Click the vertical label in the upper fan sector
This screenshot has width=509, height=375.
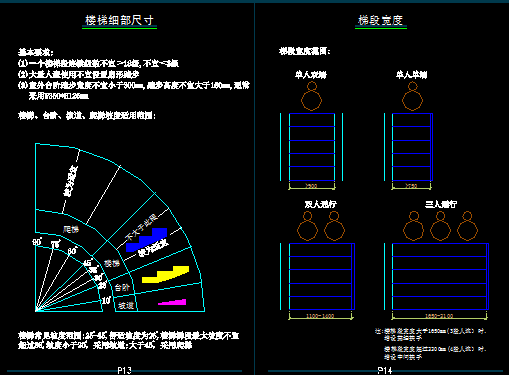(71, 181)
